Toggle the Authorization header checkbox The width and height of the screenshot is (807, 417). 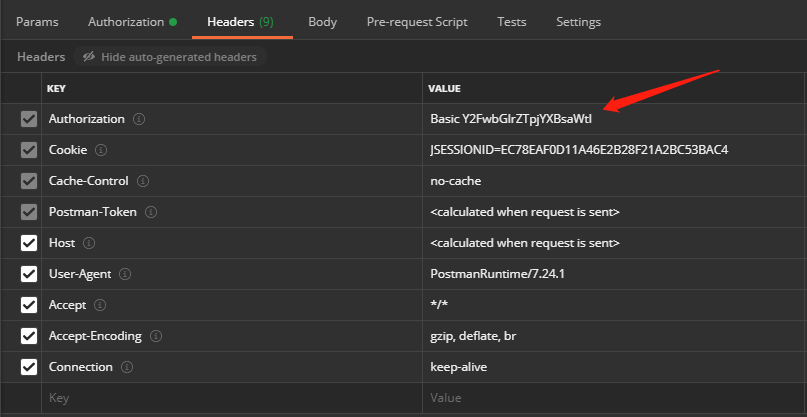29,119
